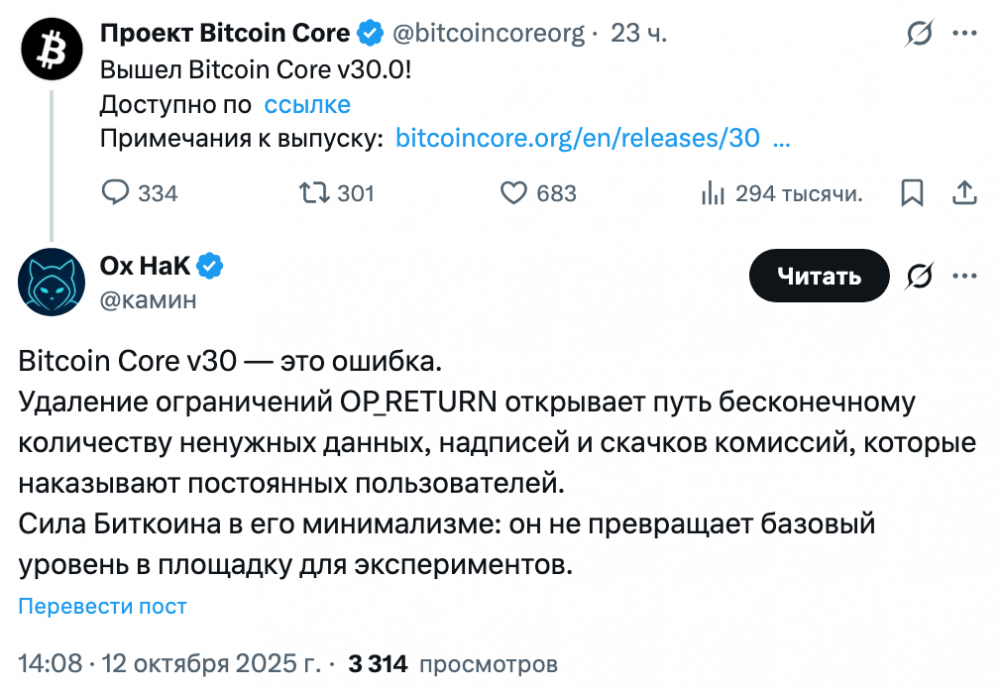Open the more options menu on Ox HaK post
The image size is (1000, 693).
pos(964,275)
